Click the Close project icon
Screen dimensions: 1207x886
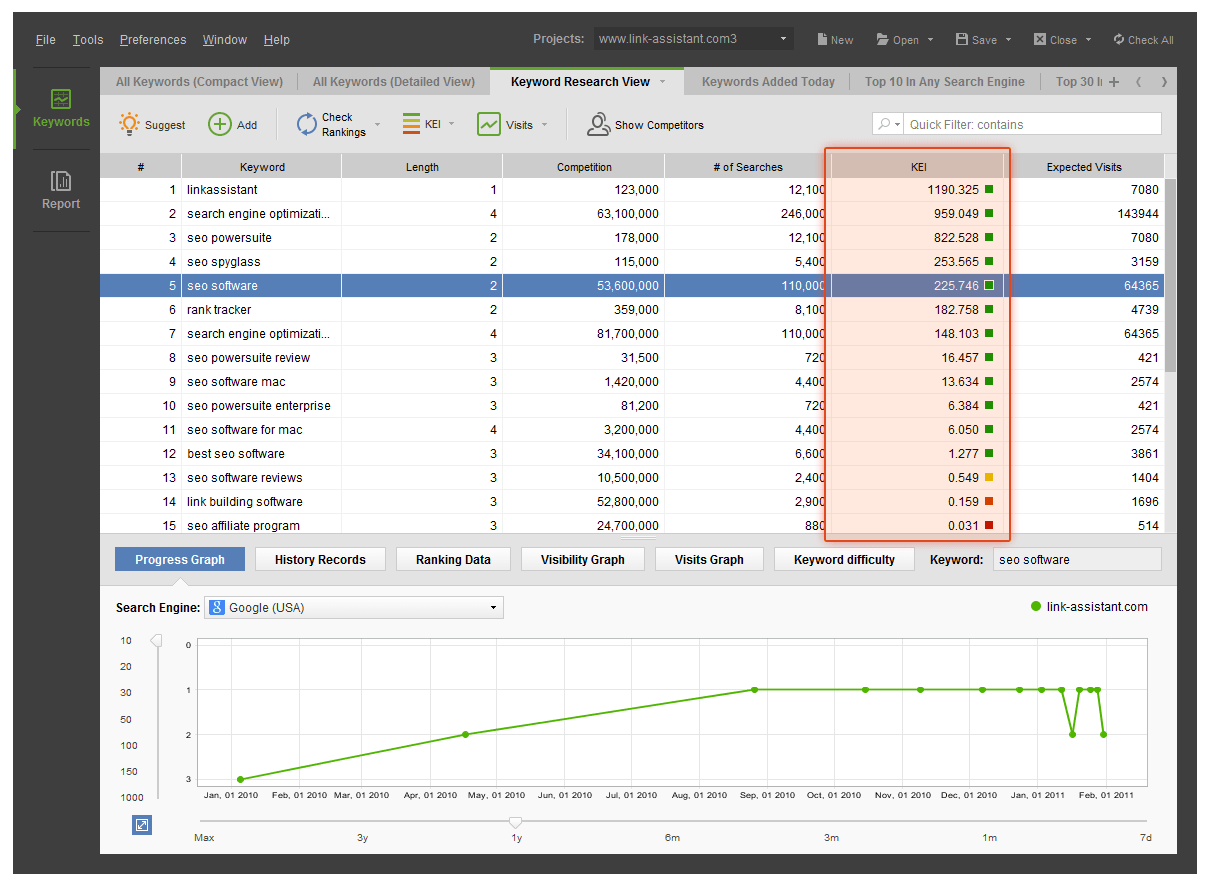click(1040, 40)
